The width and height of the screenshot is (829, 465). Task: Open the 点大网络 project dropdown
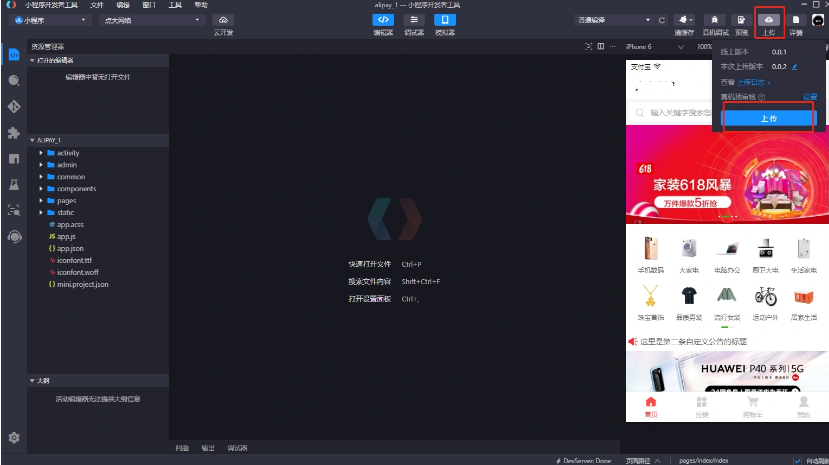click(x=151, y=20)
